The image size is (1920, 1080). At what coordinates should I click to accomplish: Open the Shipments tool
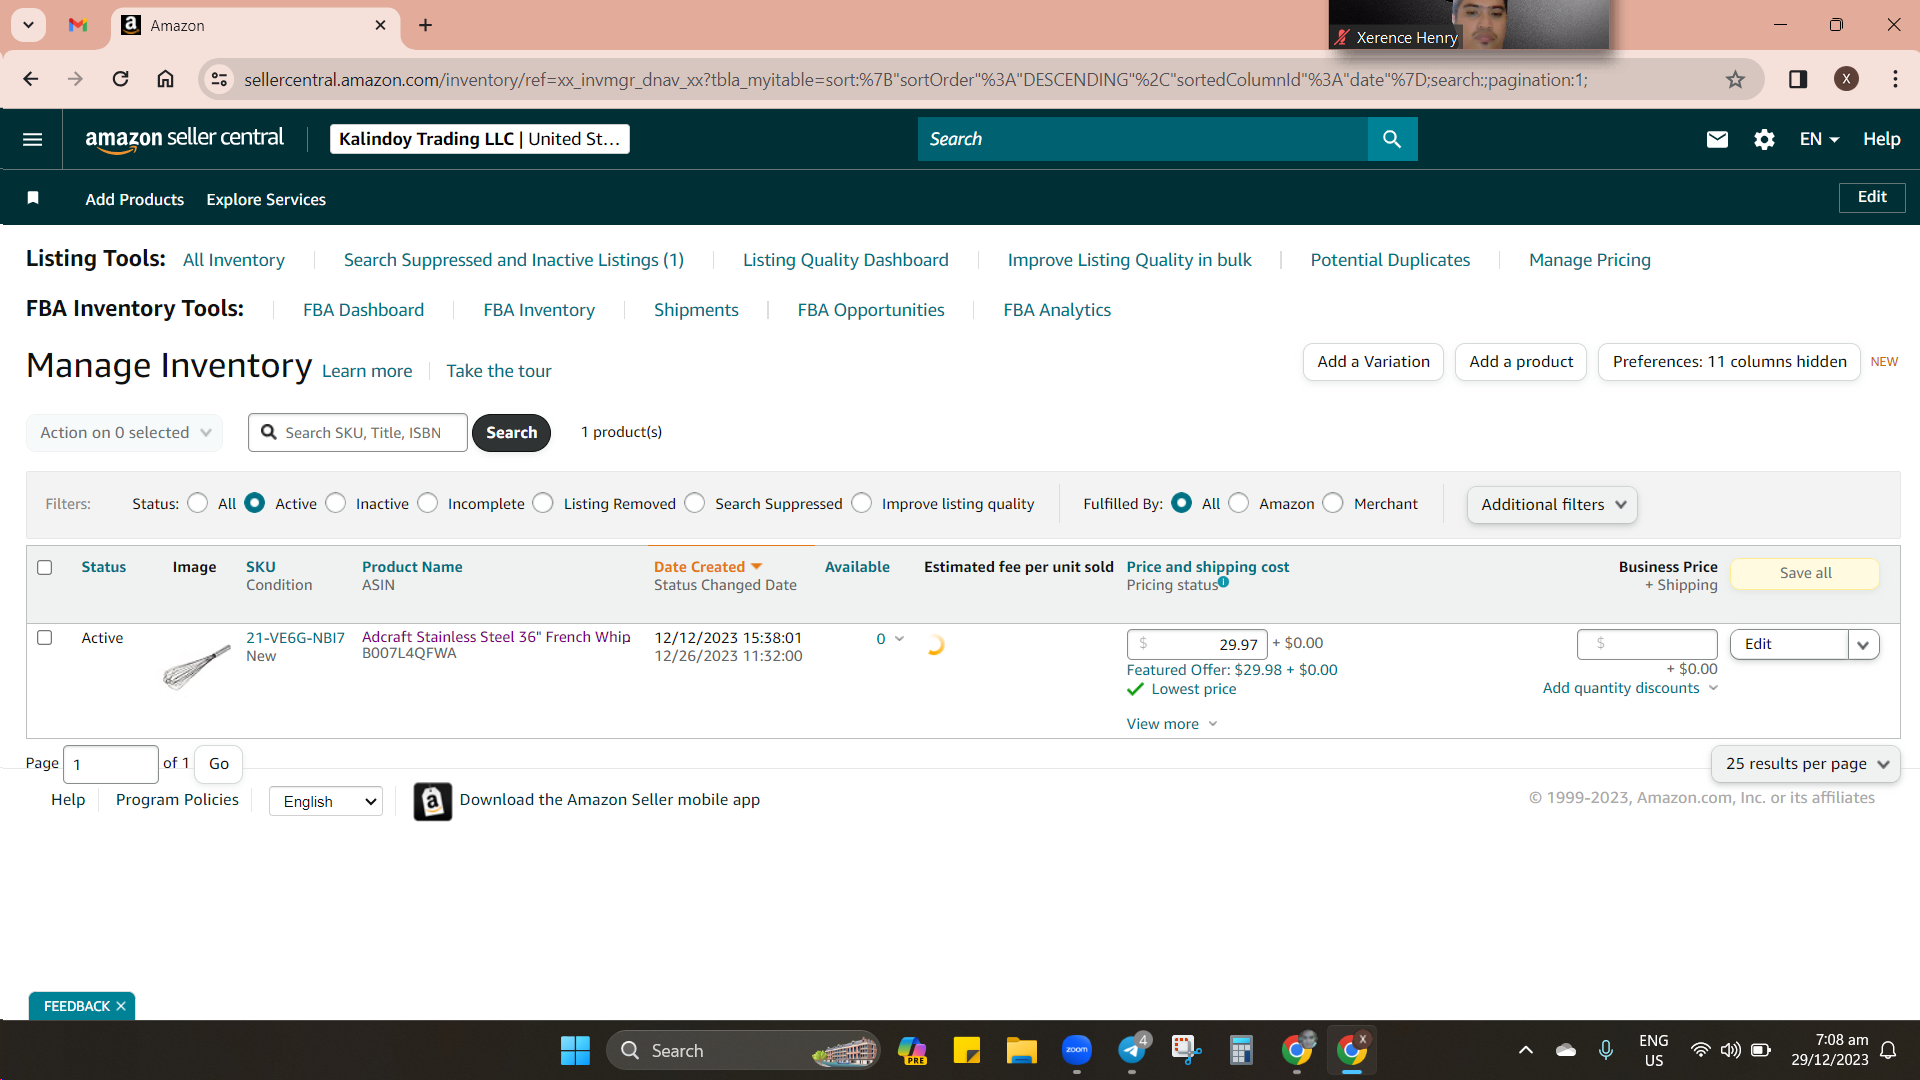(696, 310)
